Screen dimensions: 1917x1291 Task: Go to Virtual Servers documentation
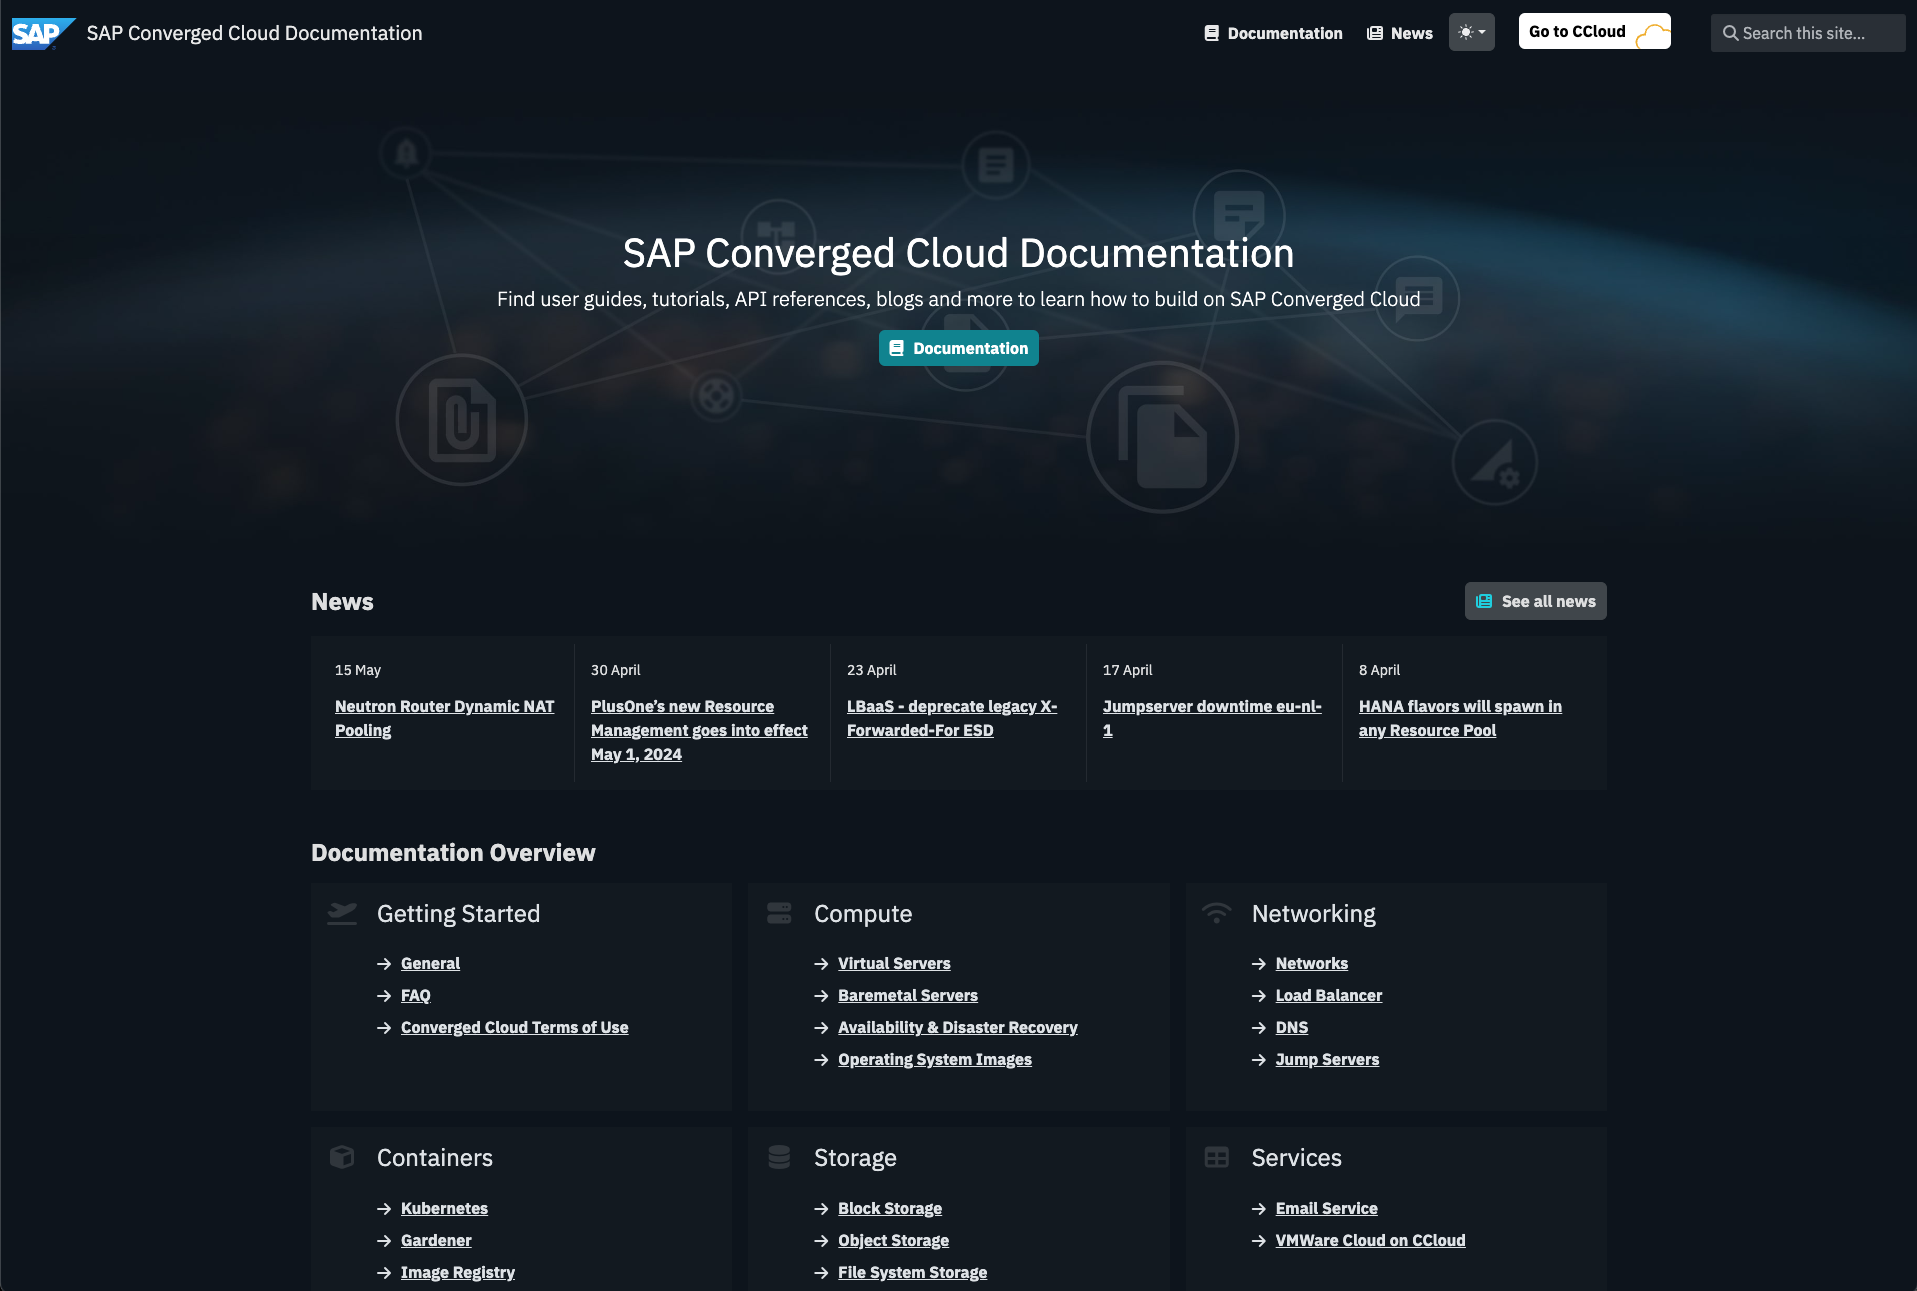click(894, 963)
